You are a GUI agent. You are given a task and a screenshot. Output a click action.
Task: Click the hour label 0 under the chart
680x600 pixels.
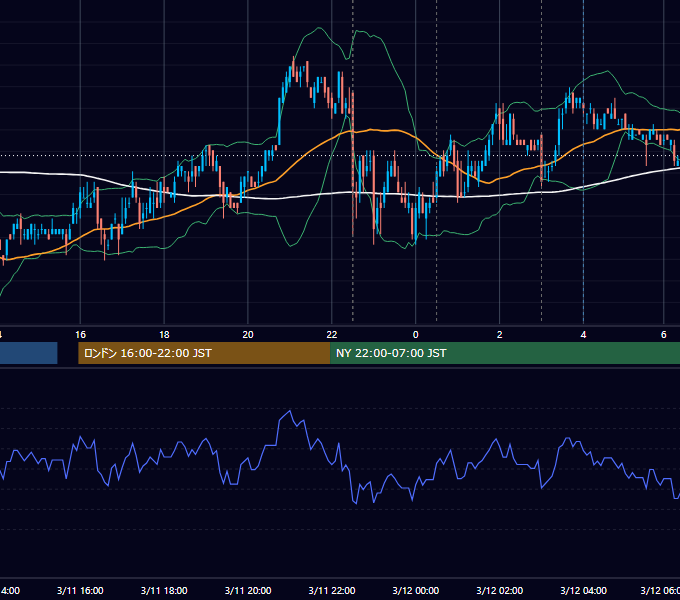415,335
